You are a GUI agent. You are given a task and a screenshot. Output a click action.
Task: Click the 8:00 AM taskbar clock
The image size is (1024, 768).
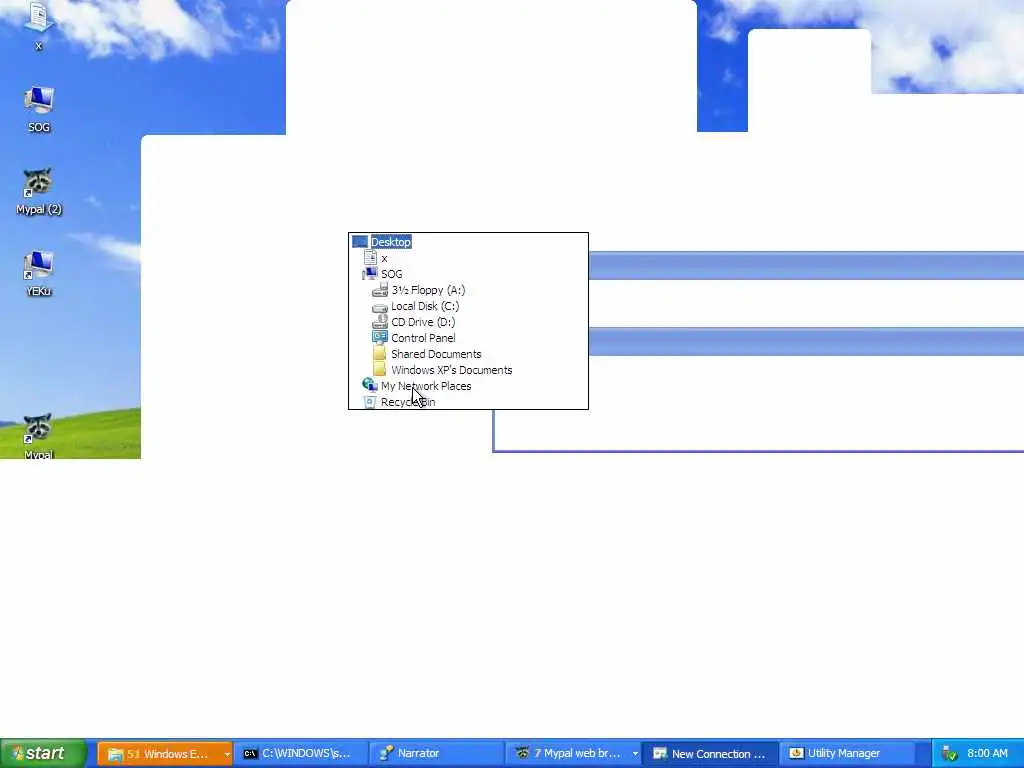pyautogui.click(x=987, y=753)
